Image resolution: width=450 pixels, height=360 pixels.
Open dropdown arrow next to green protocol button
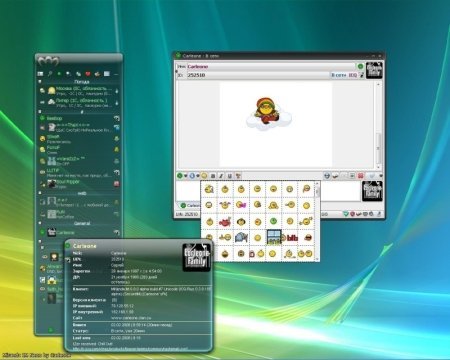tap(185, 176)
